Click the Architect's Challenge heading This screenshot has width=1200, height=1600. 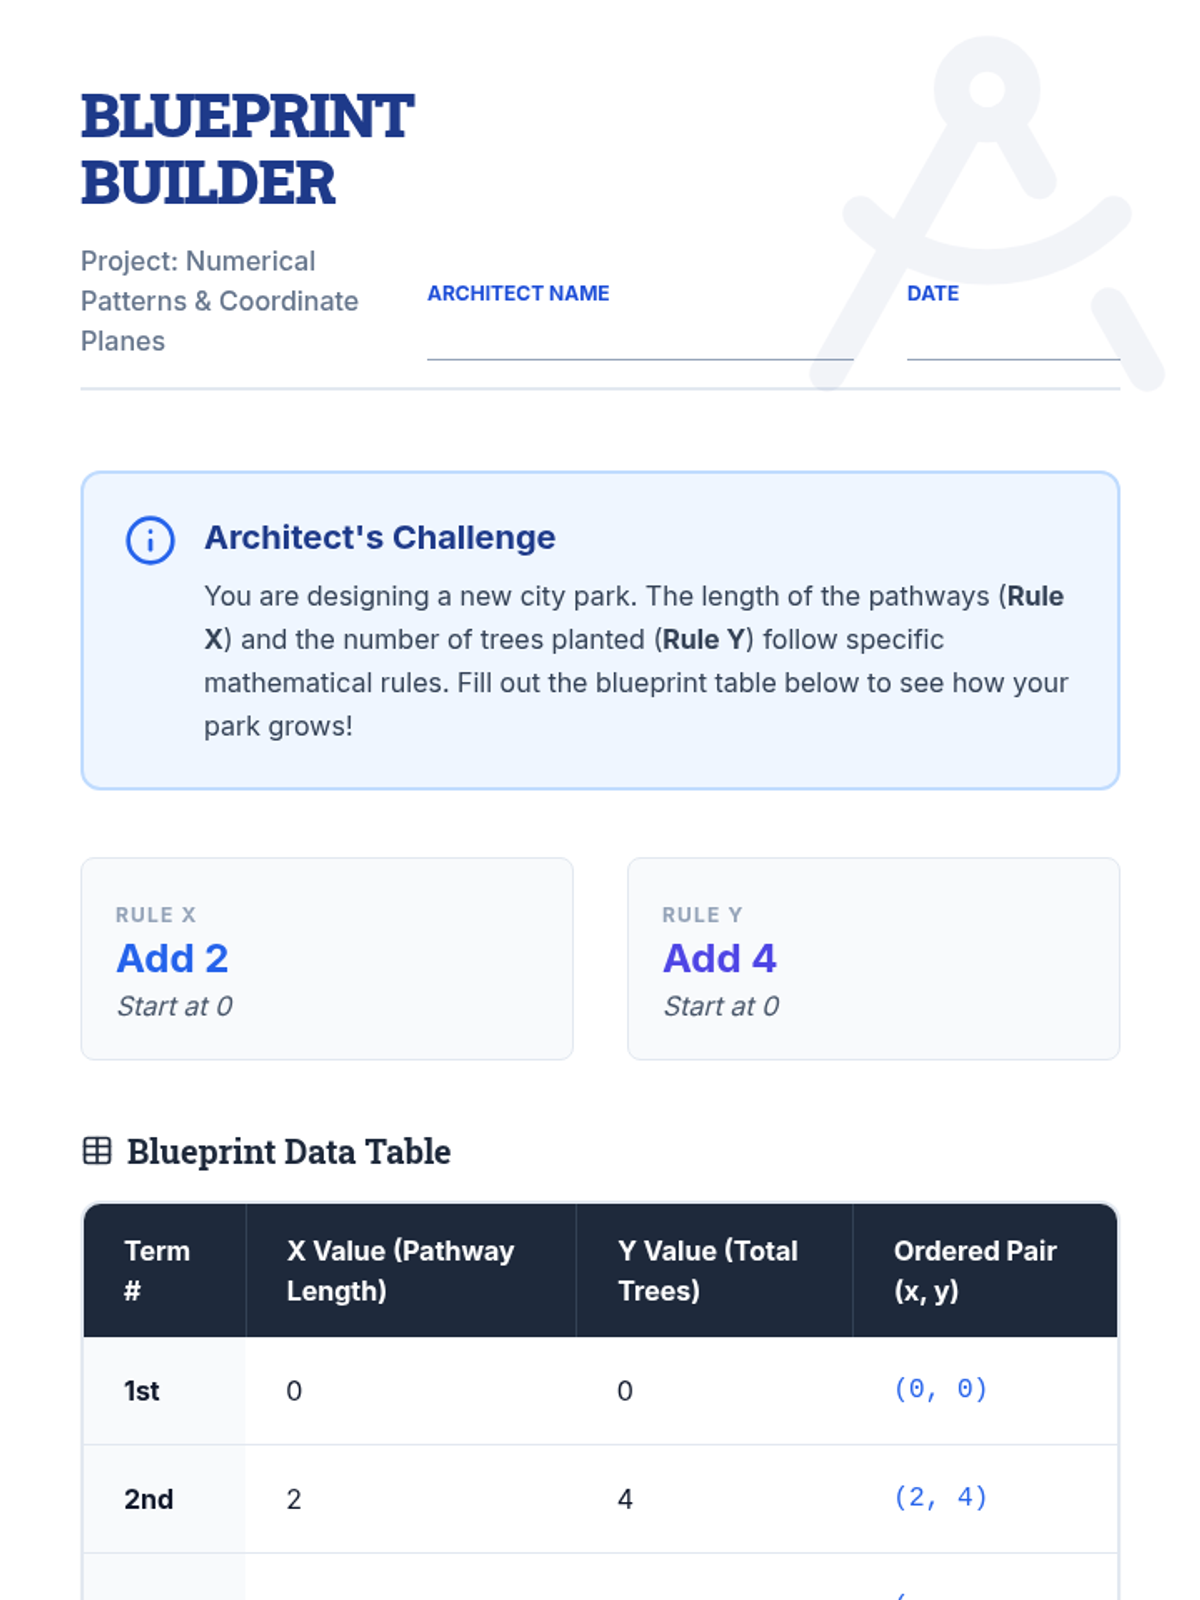(x=380, y=538)
